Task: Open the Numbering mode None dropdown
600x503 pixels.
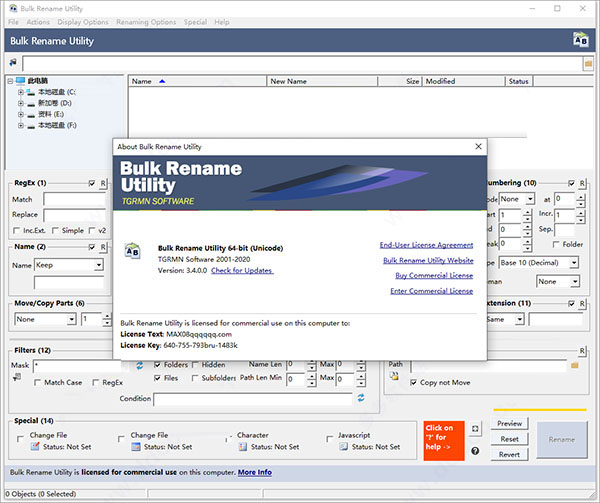Action: [530, 199]
